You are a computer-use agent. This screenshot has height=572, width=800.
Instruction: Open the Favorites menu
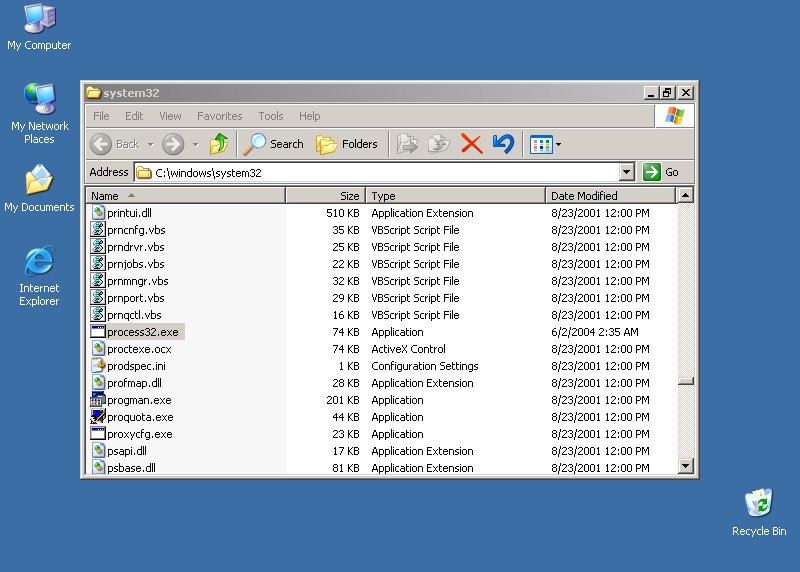(x=219, y=116)
